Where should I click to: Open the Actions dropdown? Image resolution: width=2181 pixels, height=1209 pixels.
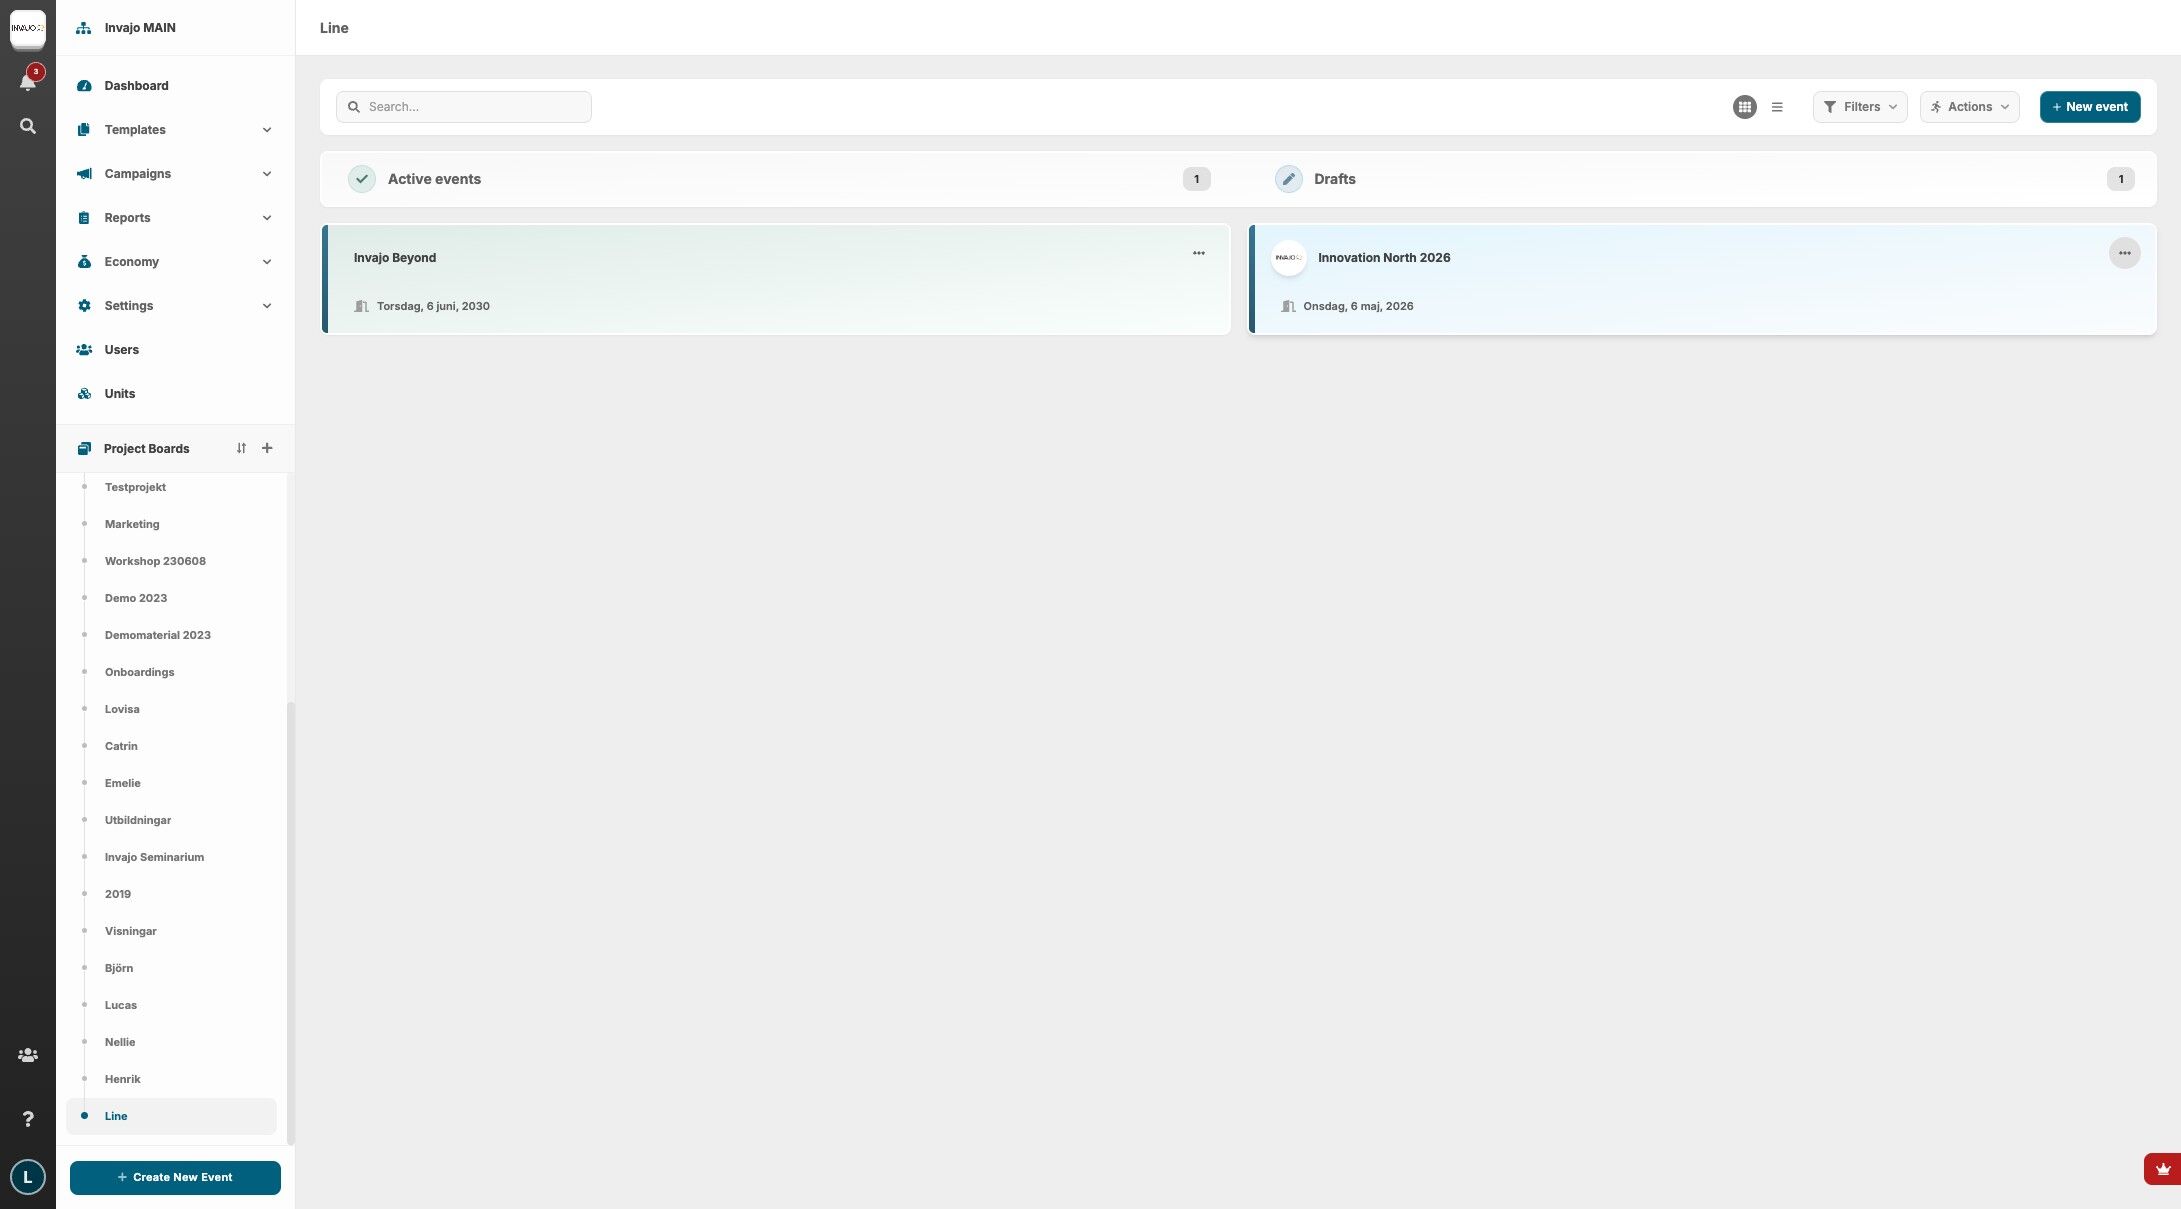click(1969, 107)
